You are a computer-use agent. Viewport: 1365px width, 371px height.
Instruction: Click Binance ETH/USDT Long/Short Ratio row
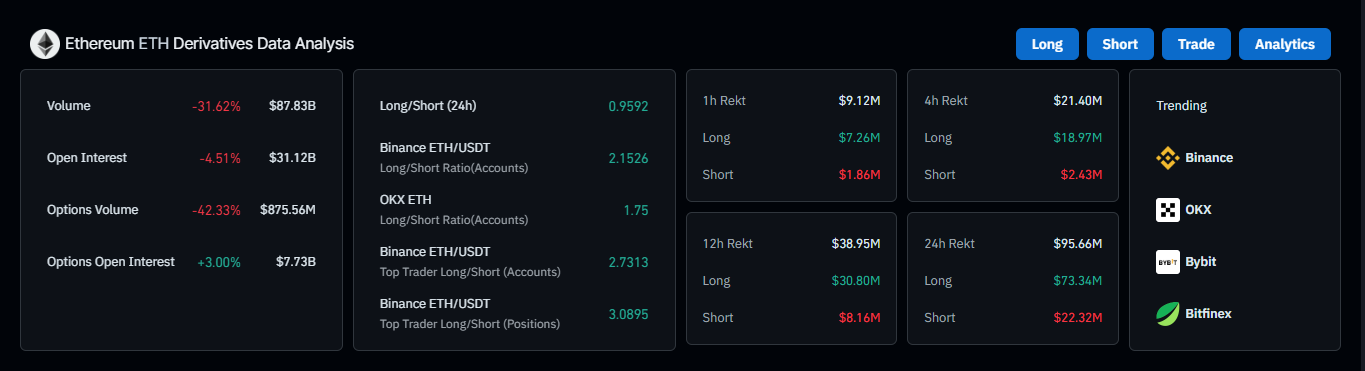click(514, 157)
